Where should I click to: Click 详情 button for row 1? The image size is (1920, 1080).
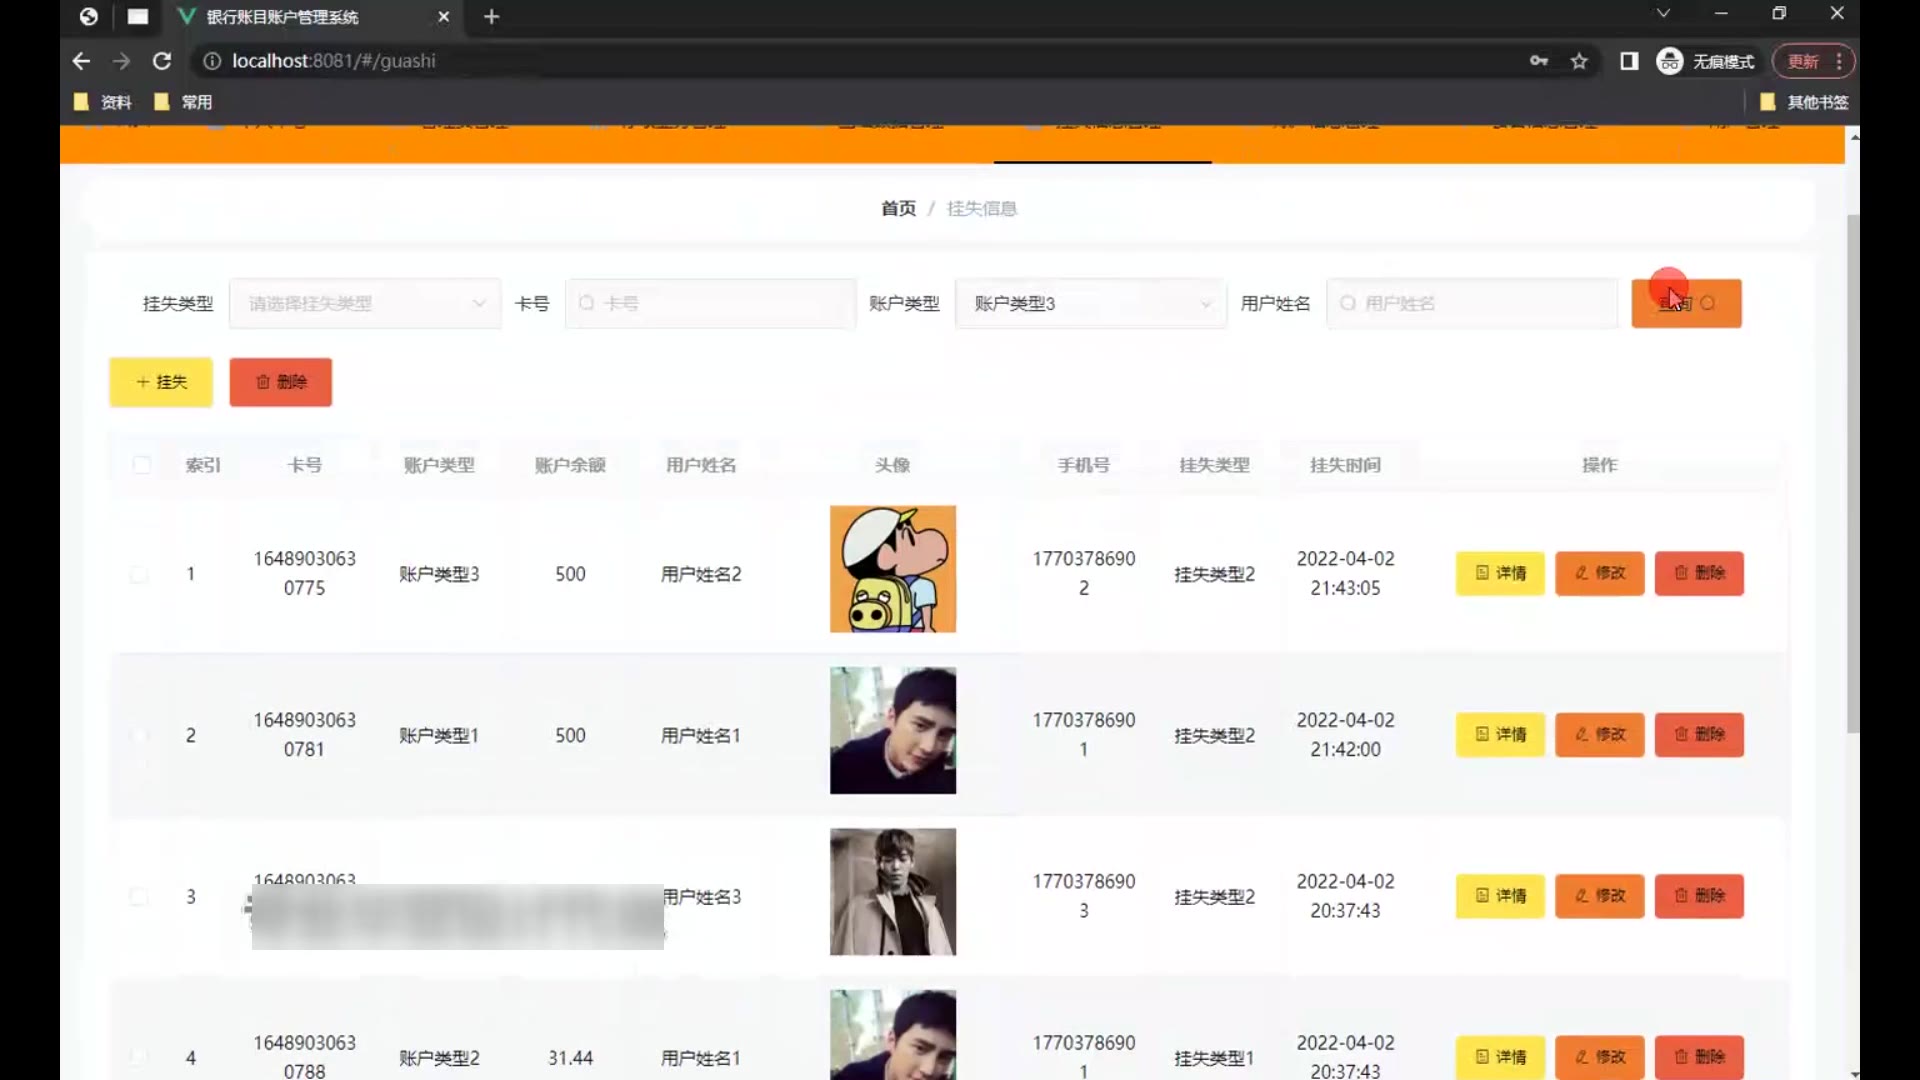click(x=1500, y=573)
